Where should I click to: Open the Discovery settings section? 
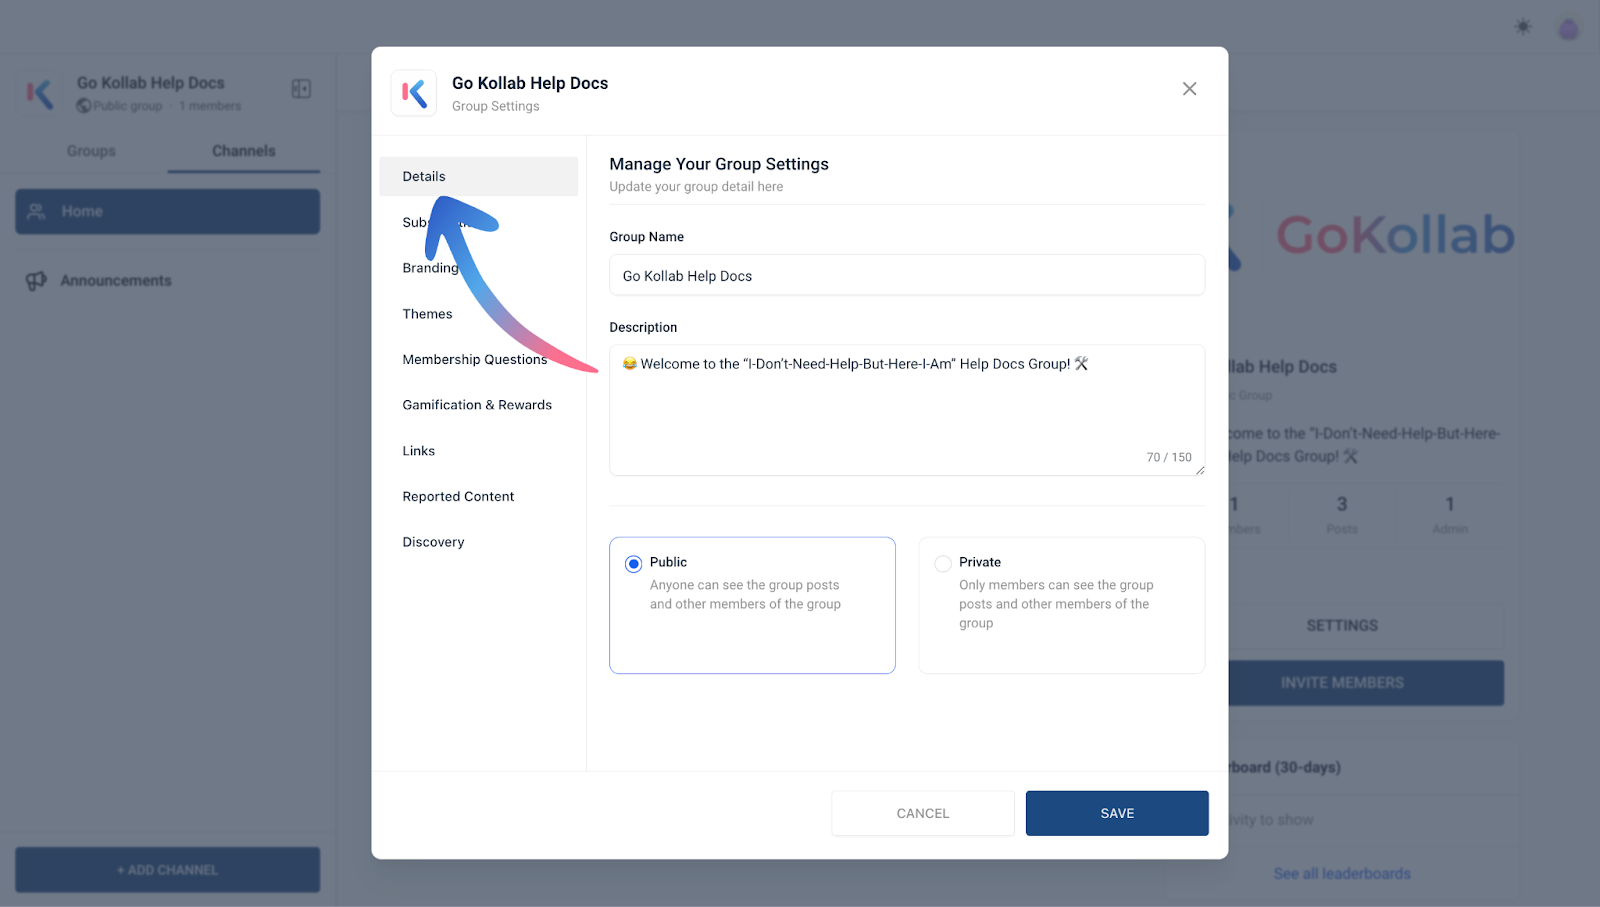433,542
